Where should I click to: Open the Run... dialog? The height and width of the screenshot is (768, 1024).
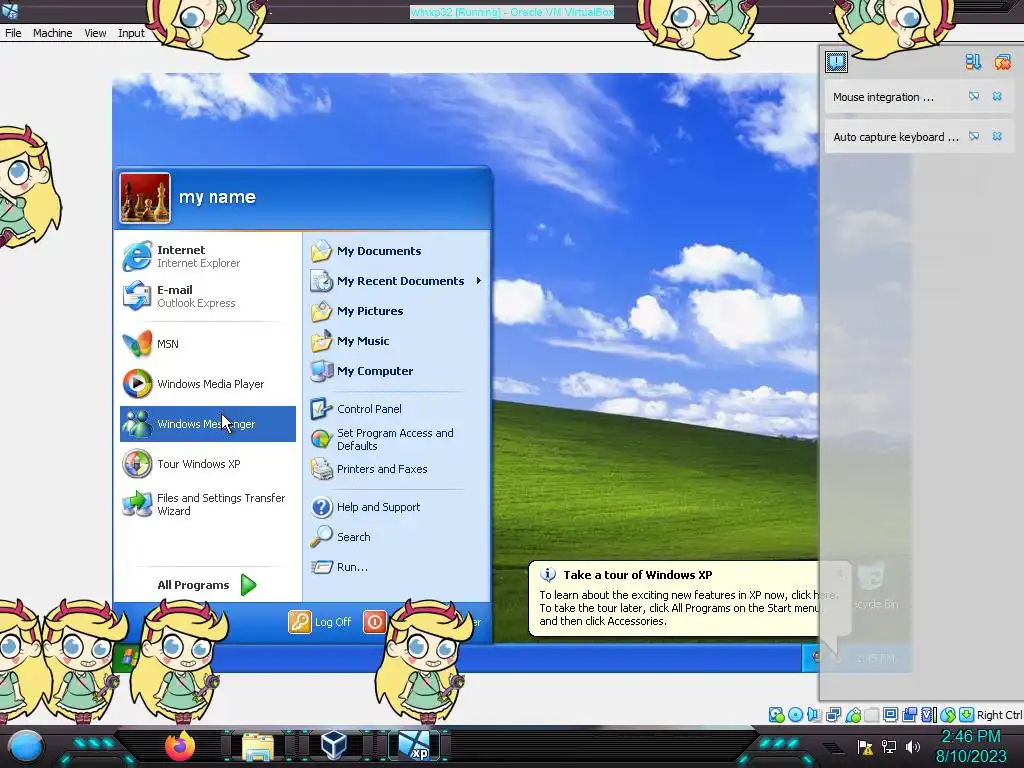pos(398,567)
